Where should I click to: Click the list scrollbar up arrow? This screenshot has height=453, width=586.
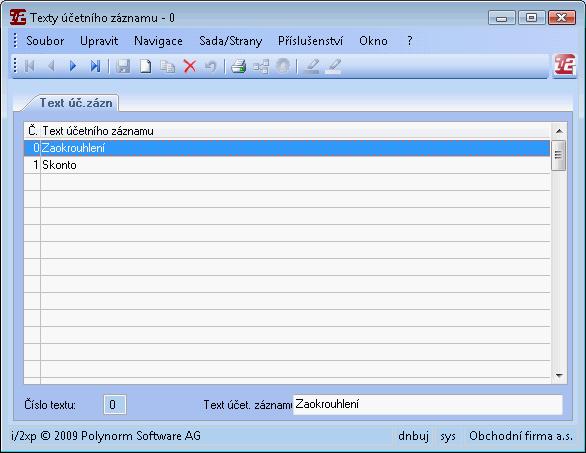coord(559,131)
